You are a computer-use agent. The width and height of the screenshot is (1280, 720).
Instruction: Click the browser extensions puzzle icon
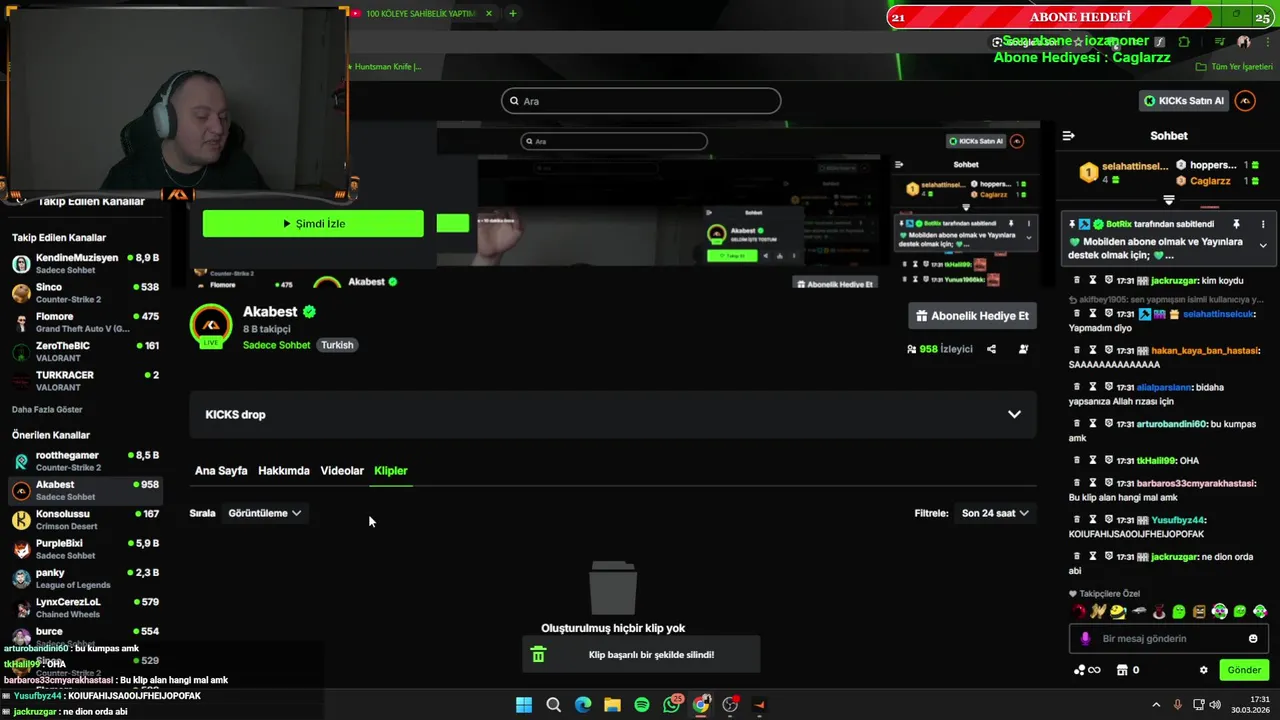[1184, 42]
